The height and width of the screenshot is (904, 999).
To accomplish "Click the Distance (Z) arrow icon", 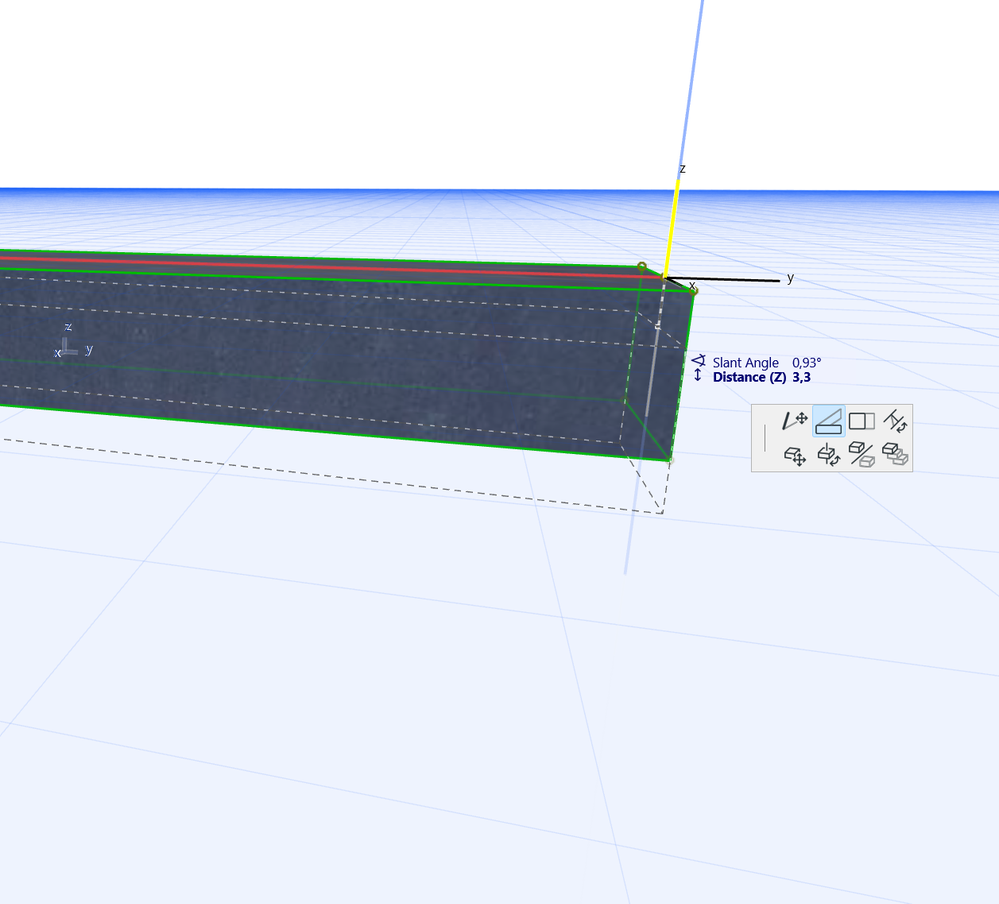I will (x=698, y=376).
